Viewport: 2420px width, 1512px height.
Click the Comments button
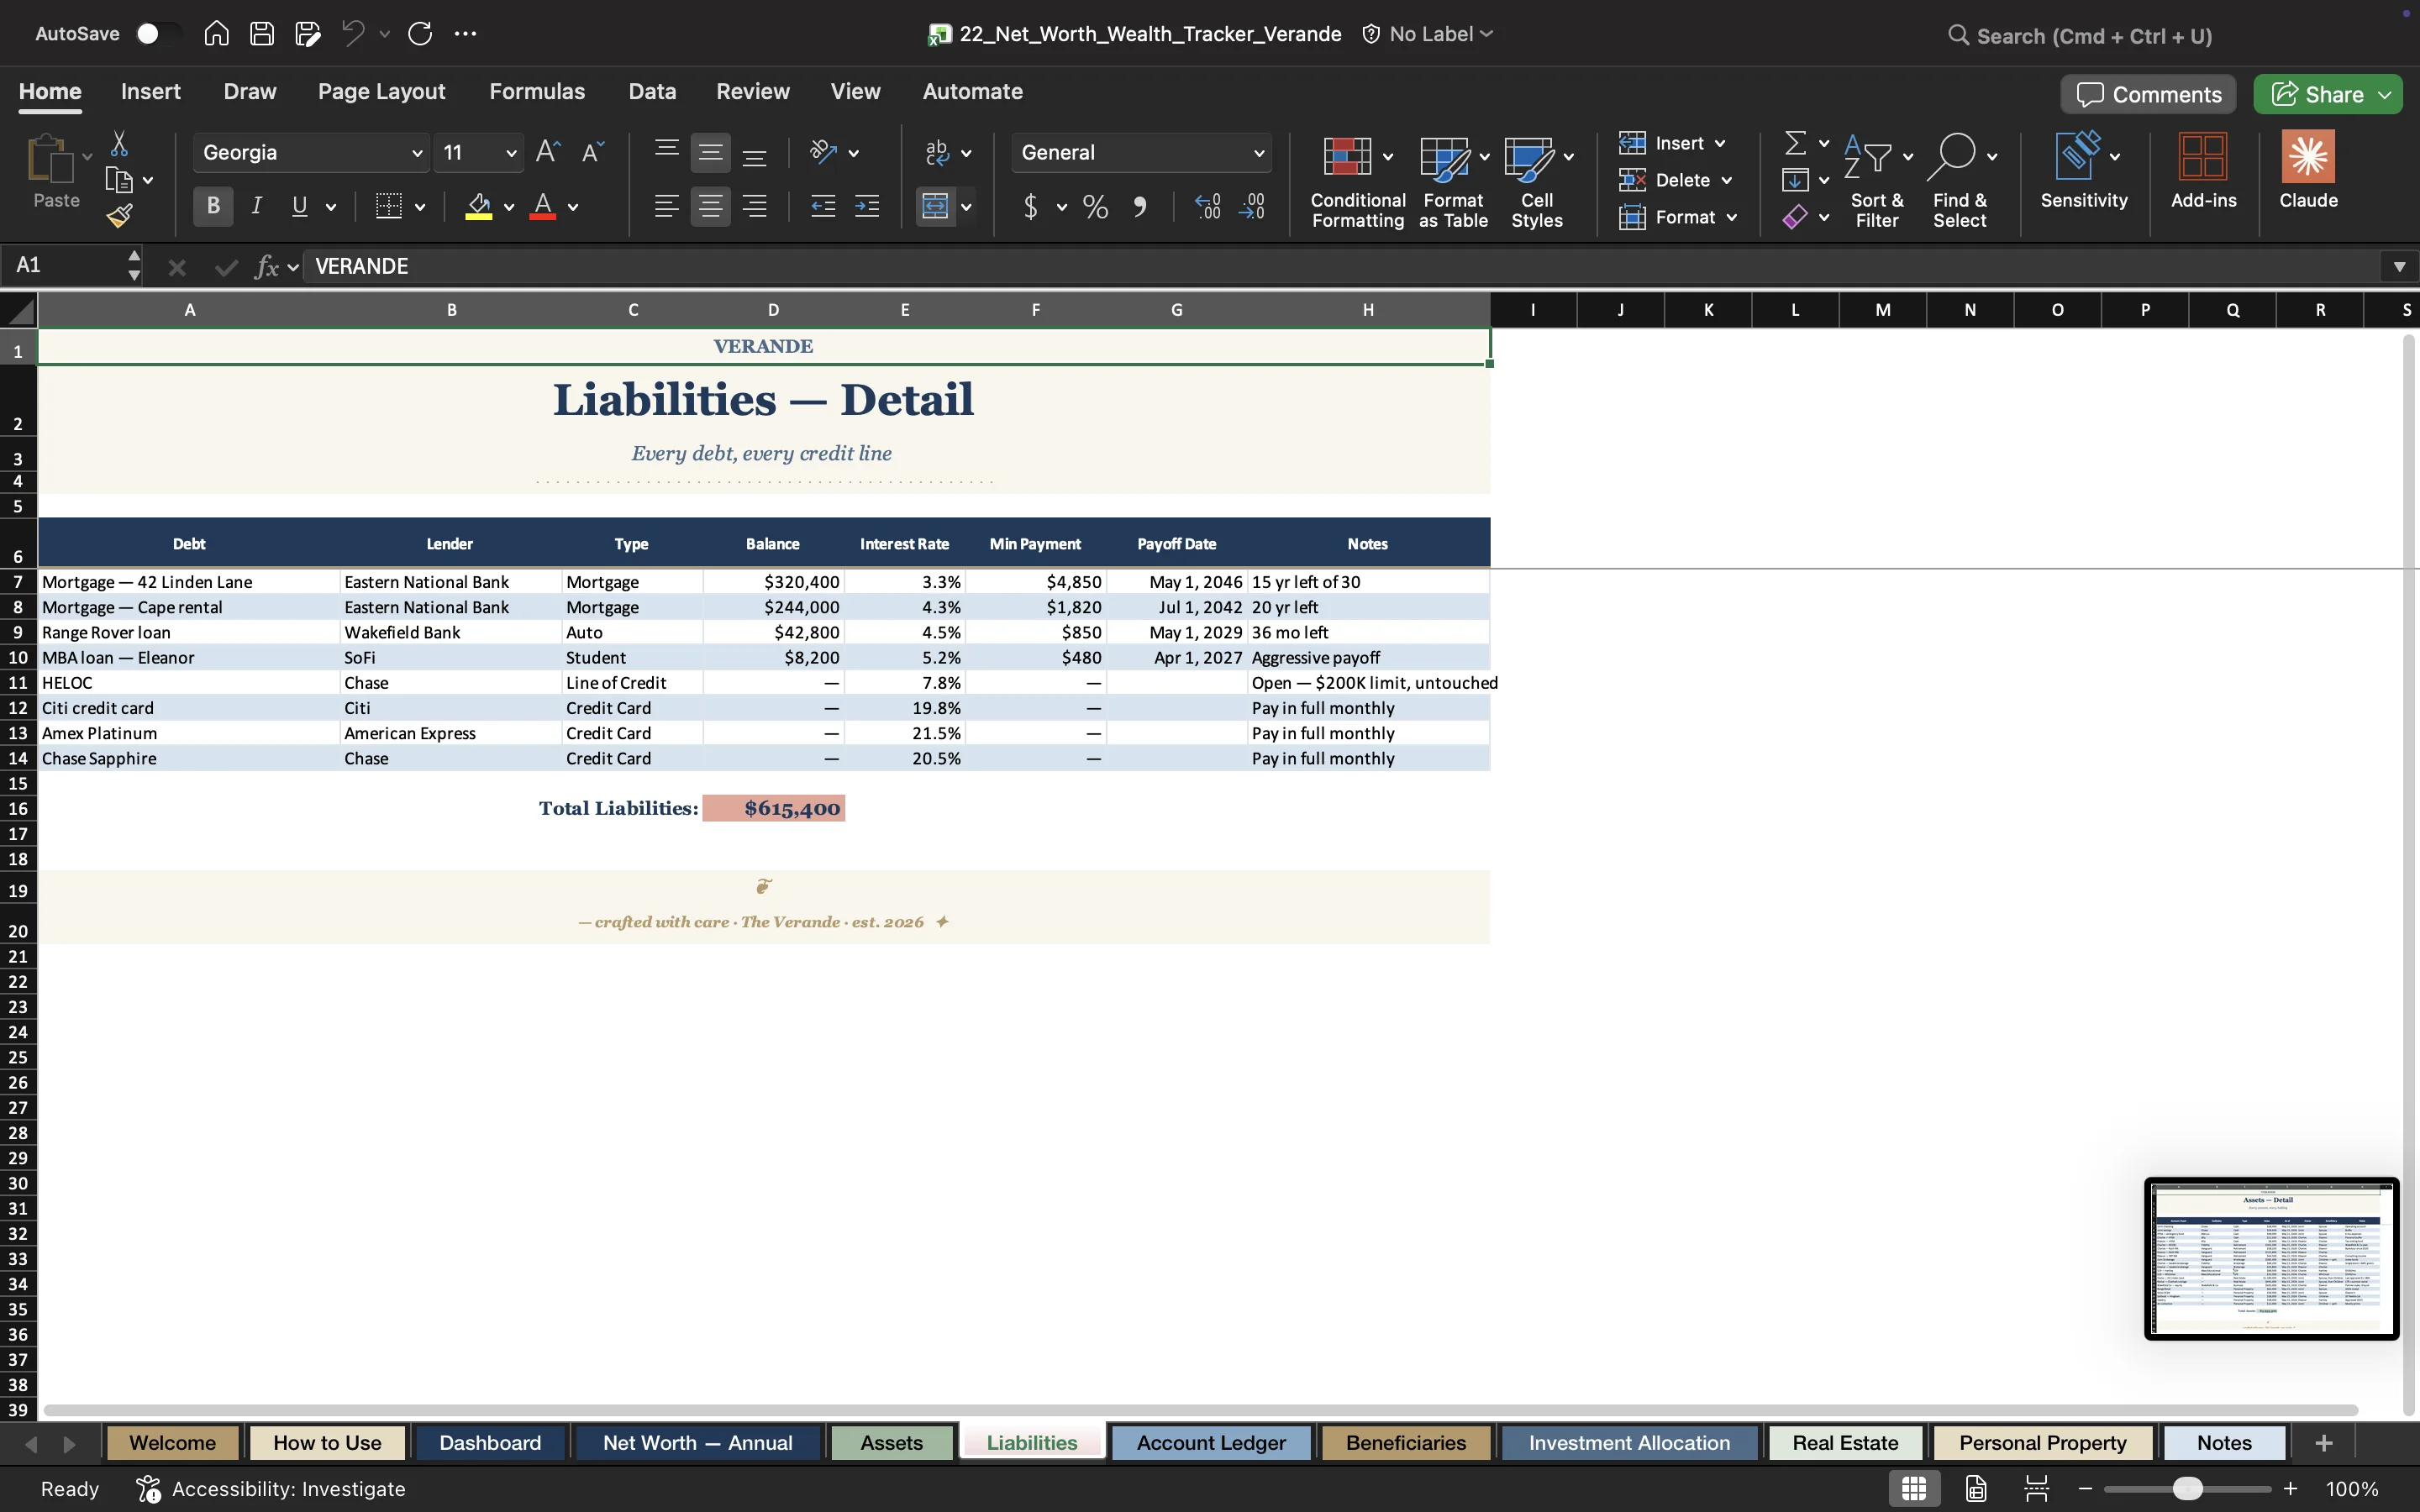pos(2148,94)
